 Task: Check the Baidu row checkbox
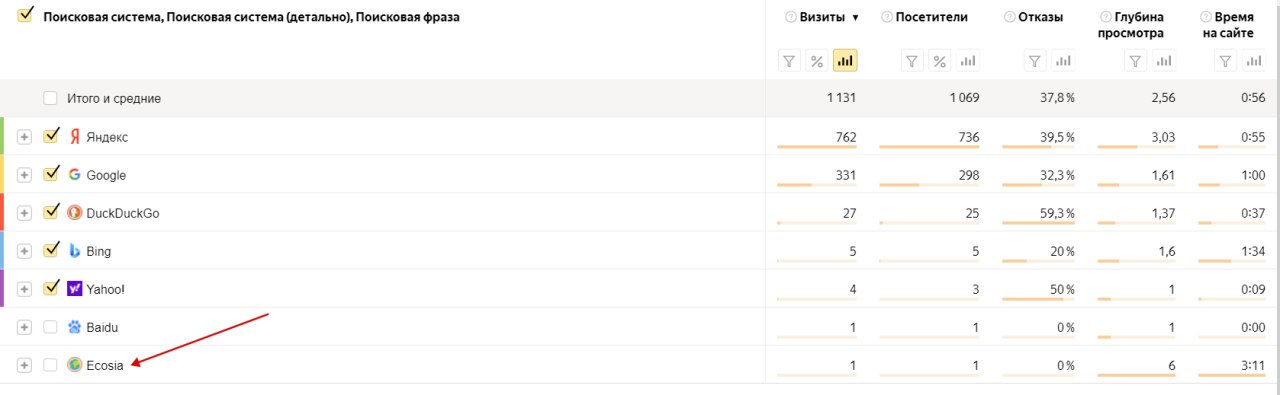coord(51,327)
